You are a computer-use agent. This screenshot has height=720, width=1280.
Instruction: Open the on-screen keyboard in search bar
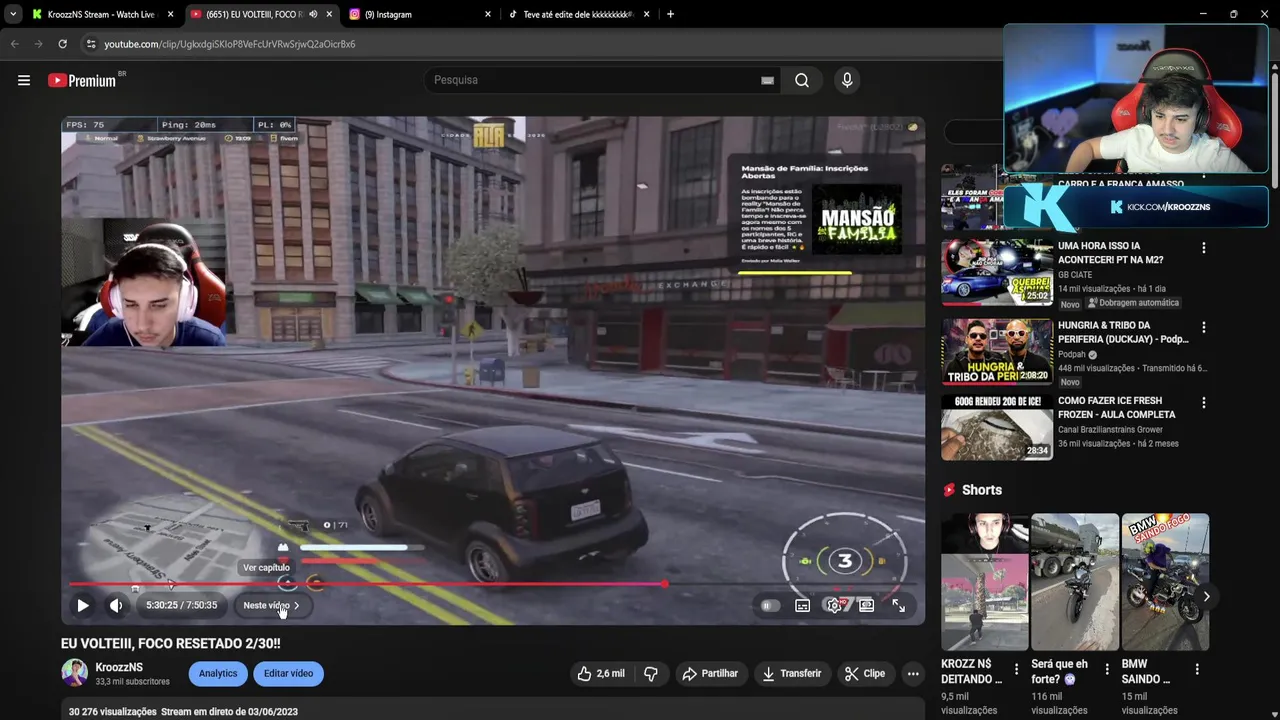tap(767, 80)
